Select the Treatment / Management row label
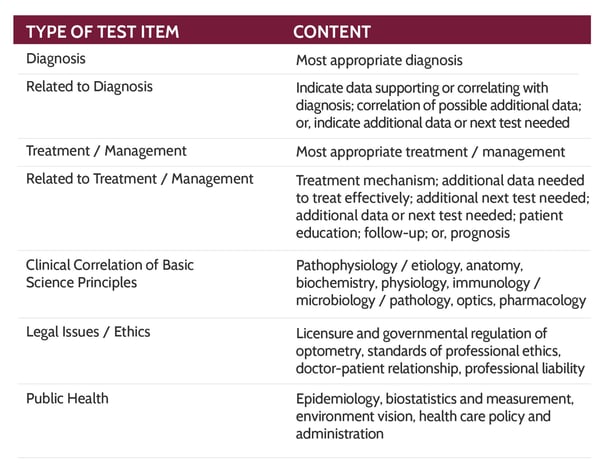The width and height of the screenshot is (600, 471). point(106,151)
